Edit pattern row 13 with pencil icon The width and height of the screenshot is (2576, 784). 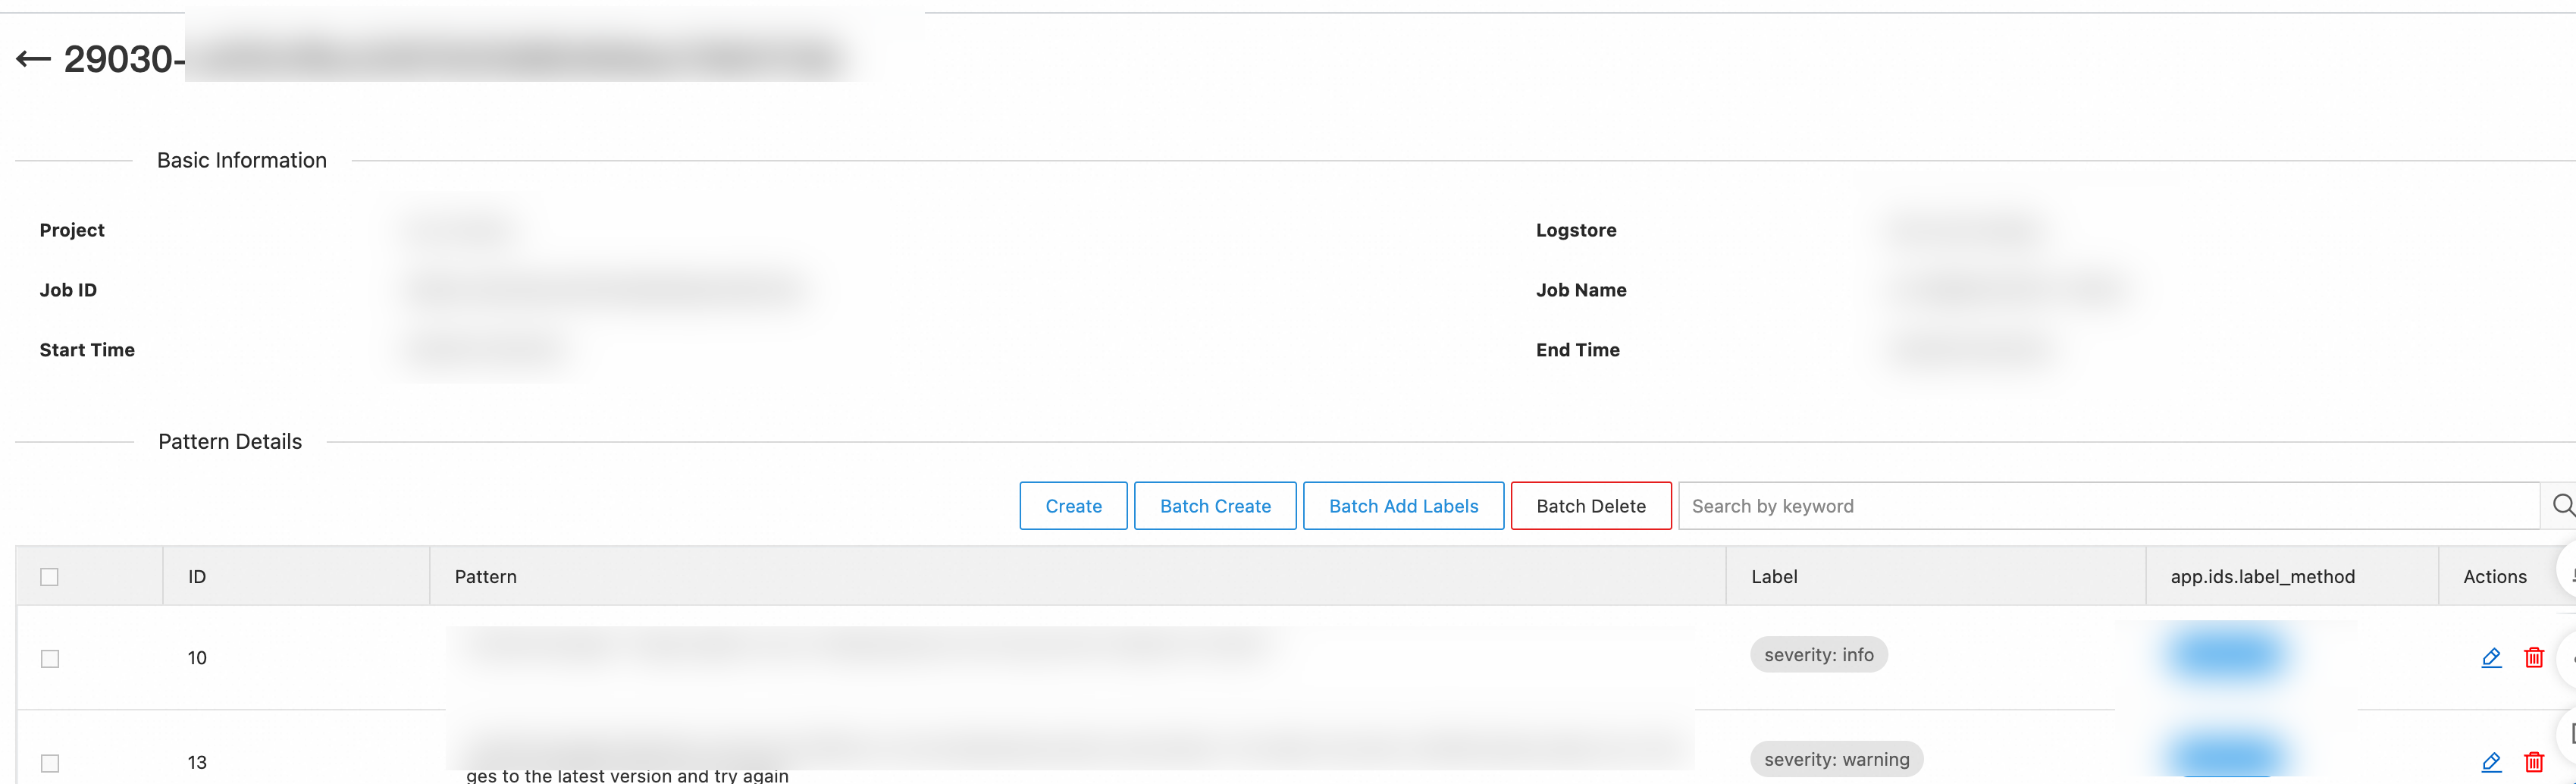click(x=2491, y=762)
